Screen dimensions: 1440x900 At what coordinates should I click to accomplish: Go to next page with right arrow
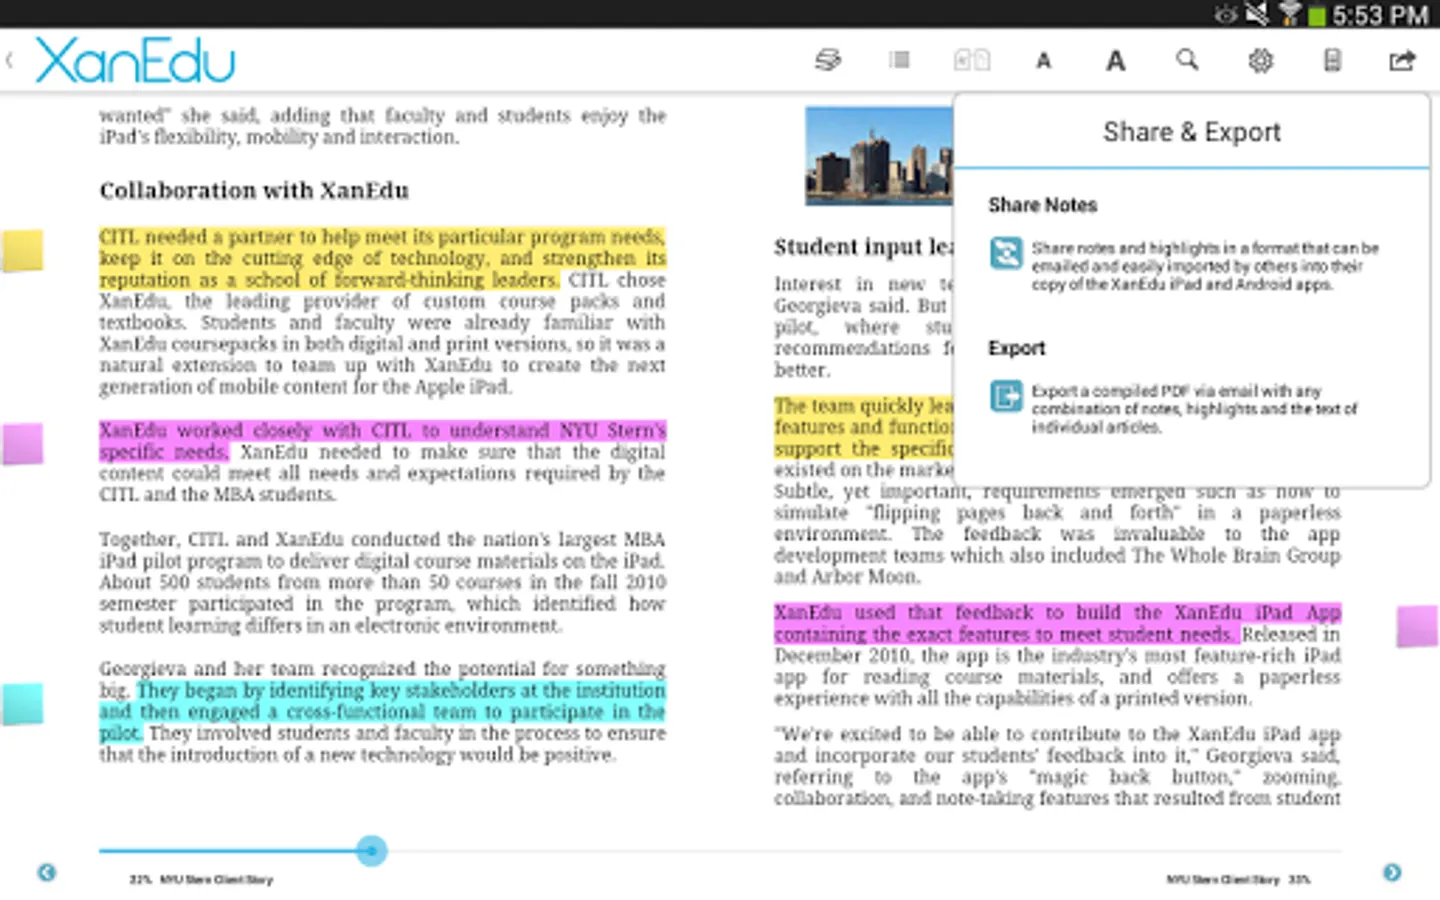pyautogui.click(x=1392, y=873)
